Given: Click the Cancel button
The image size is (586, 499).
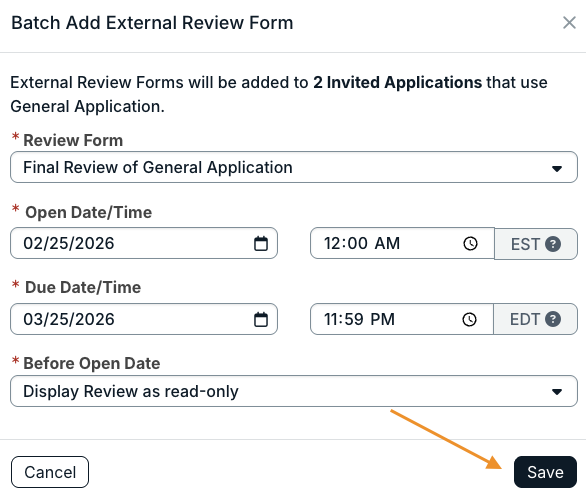Looking at the screenshot, I should coord(50,472).
